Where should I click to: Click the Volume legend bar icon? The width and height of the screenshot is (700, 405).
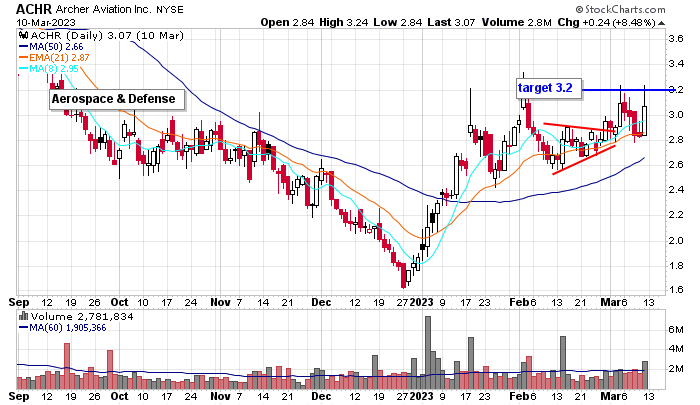pos(23,314)
